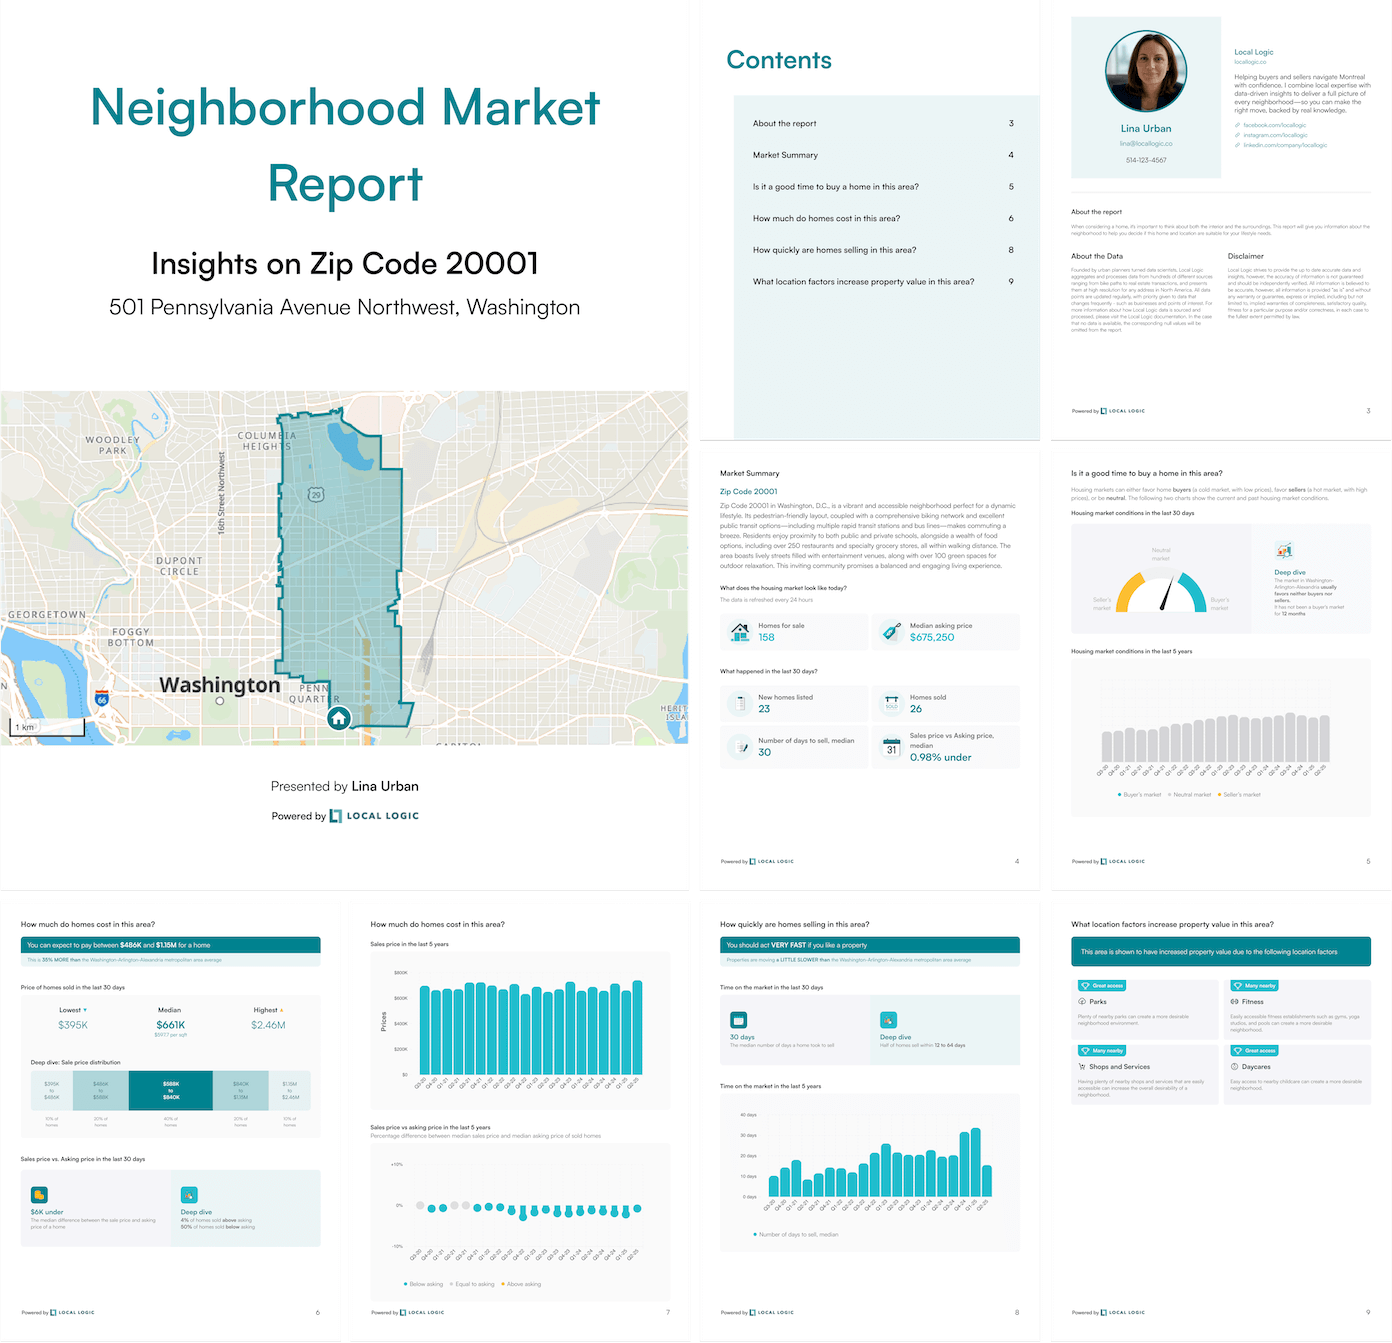Click the New homes listed icon
This screenshot has width=1392, height=1343.
[740, 704]
